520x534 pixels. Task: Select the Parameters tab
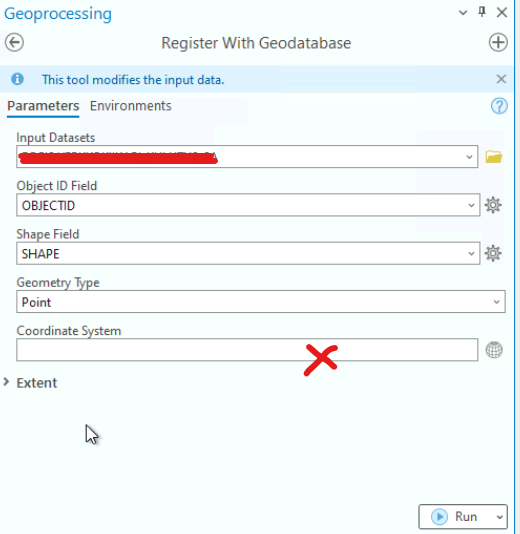[43, 106]
